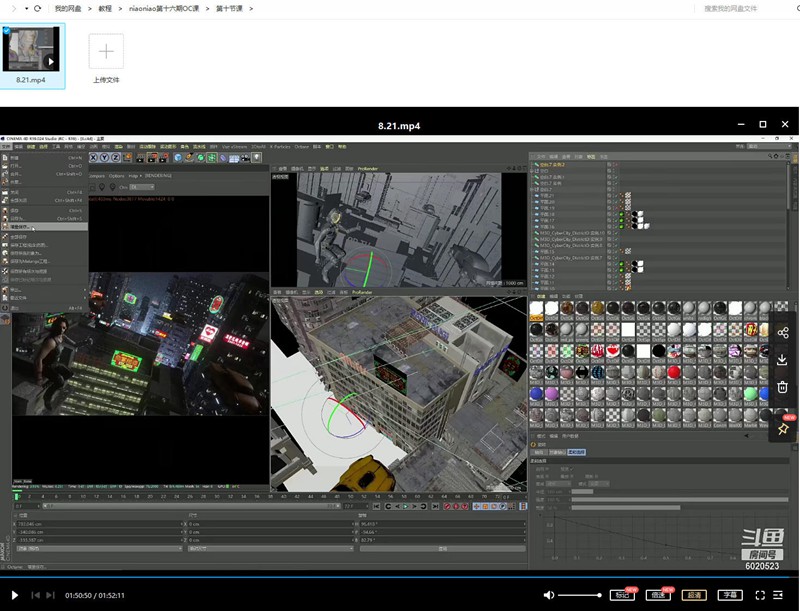
Task: Skip to the next video
Action: (x=50, y=595)
